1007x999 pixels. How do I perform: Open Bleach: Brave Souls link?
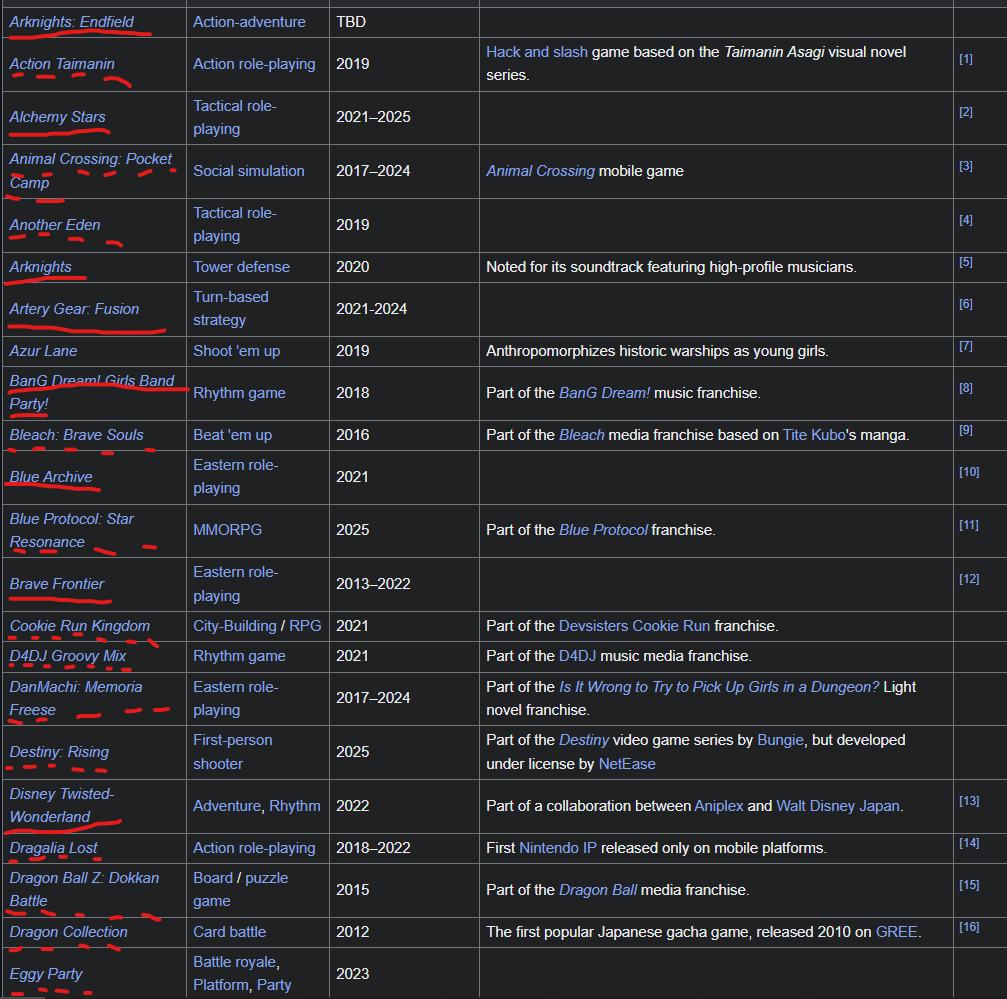[76, 435]
